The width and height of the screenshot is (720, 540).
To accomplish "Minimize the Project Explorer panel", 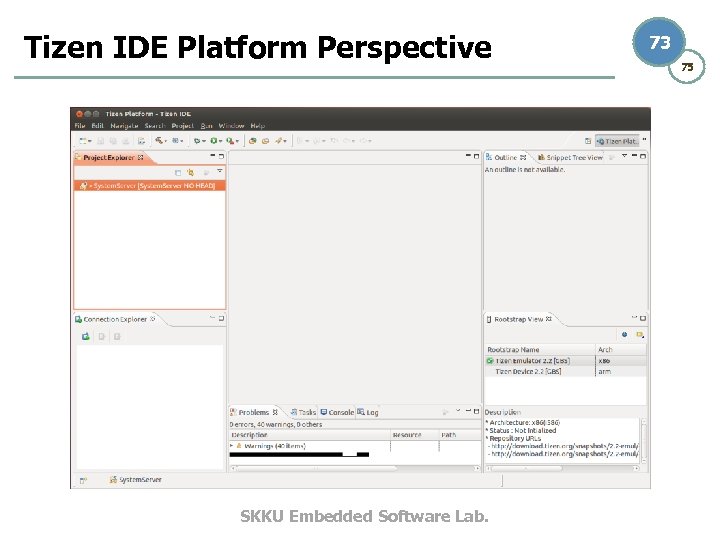I will pos(213,156).
